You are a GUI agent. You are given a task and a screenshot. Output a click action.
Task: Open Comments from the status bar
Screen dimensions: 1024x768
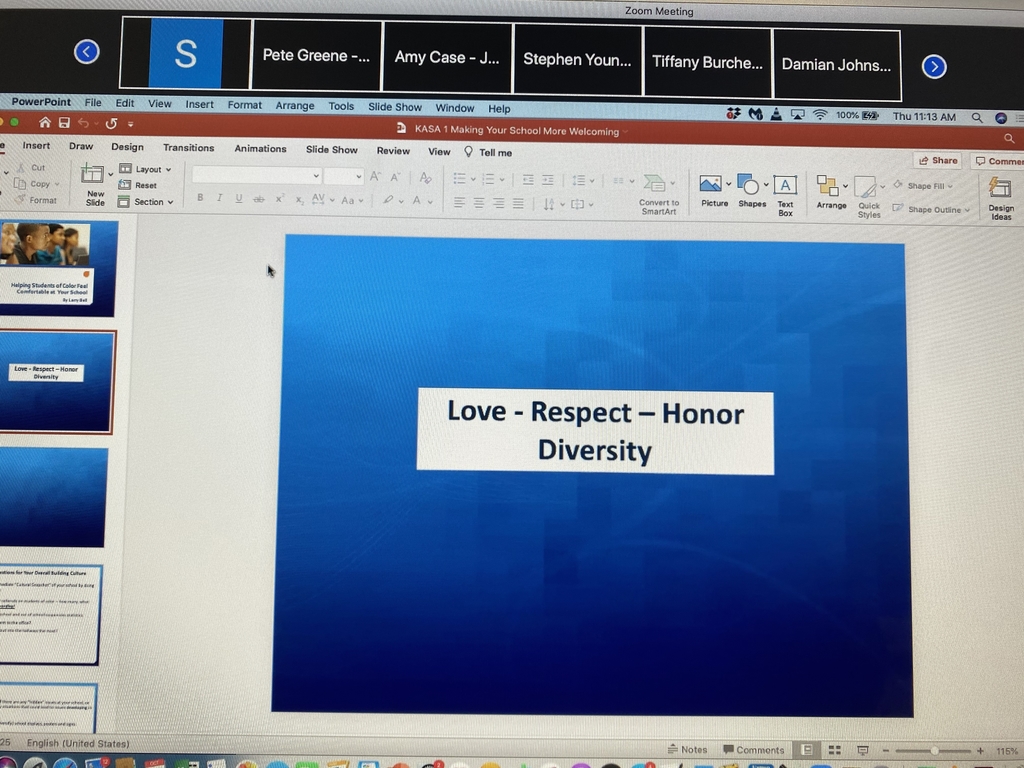point(754,750)
